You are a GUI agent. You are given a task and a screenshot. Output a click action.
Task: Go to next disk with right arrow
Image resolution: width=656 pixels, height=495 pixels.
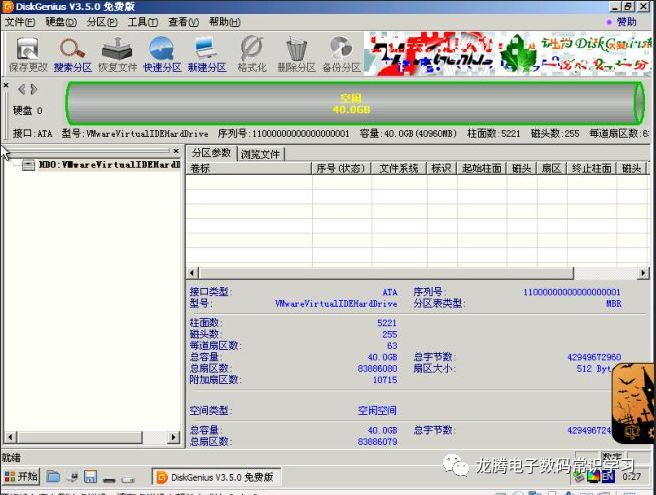click(34, 89)
